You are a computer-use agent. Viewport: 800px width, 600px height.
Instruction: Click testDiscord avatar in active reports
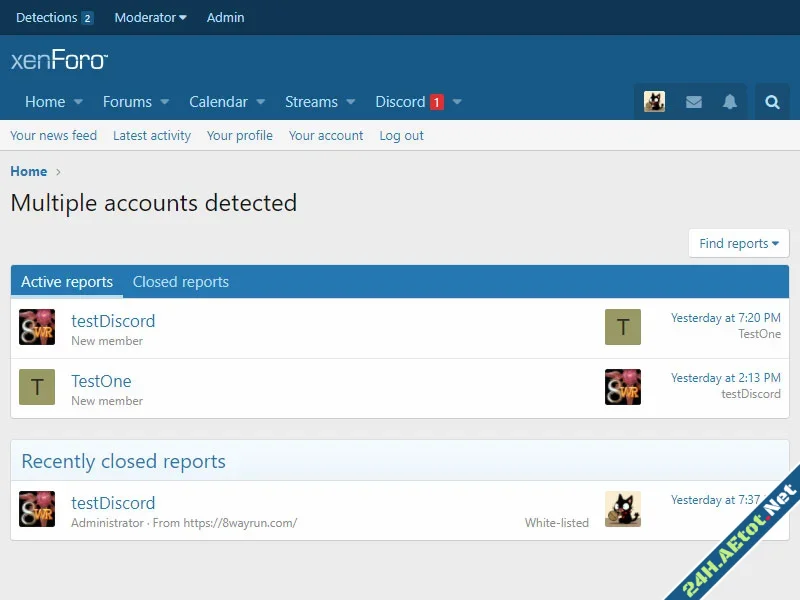[37, 327]
